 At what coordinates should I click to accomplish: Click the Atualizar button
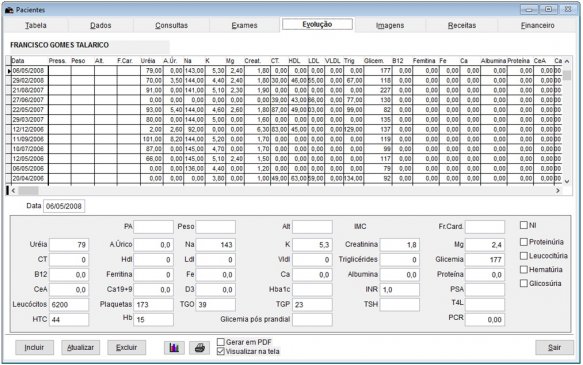(x=80, y=348)
